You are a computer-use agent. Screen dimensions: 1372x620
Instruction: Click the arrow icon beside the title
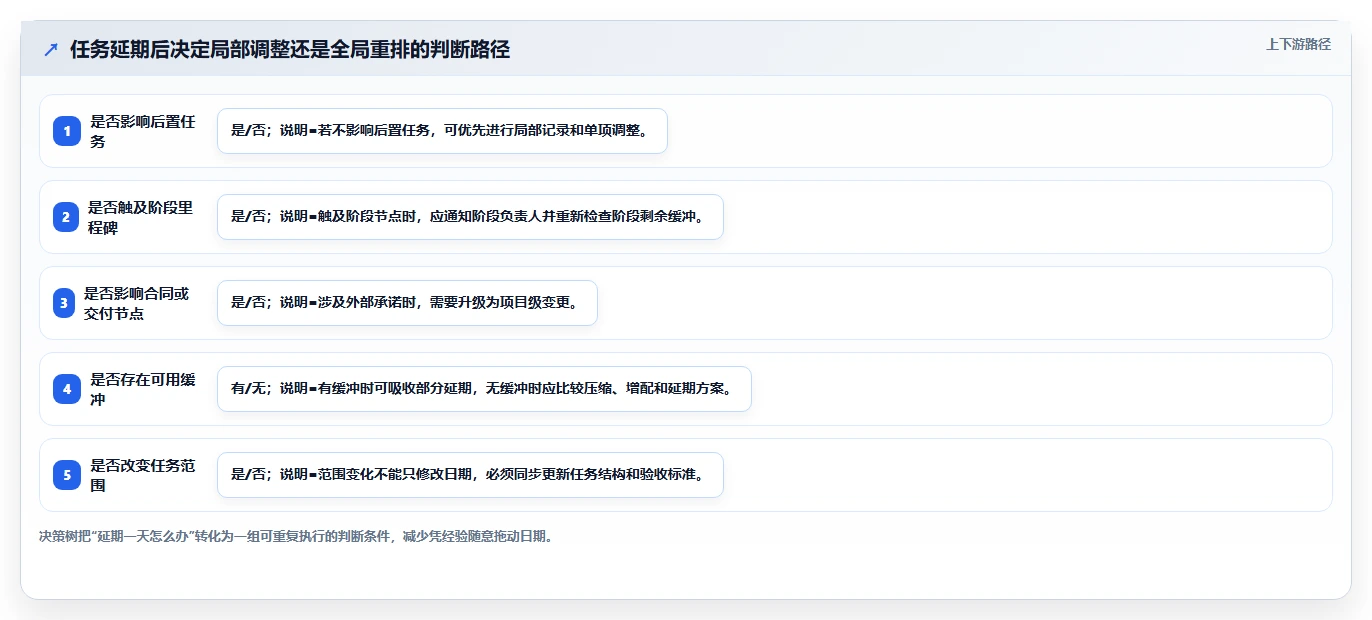coord(51,50)
